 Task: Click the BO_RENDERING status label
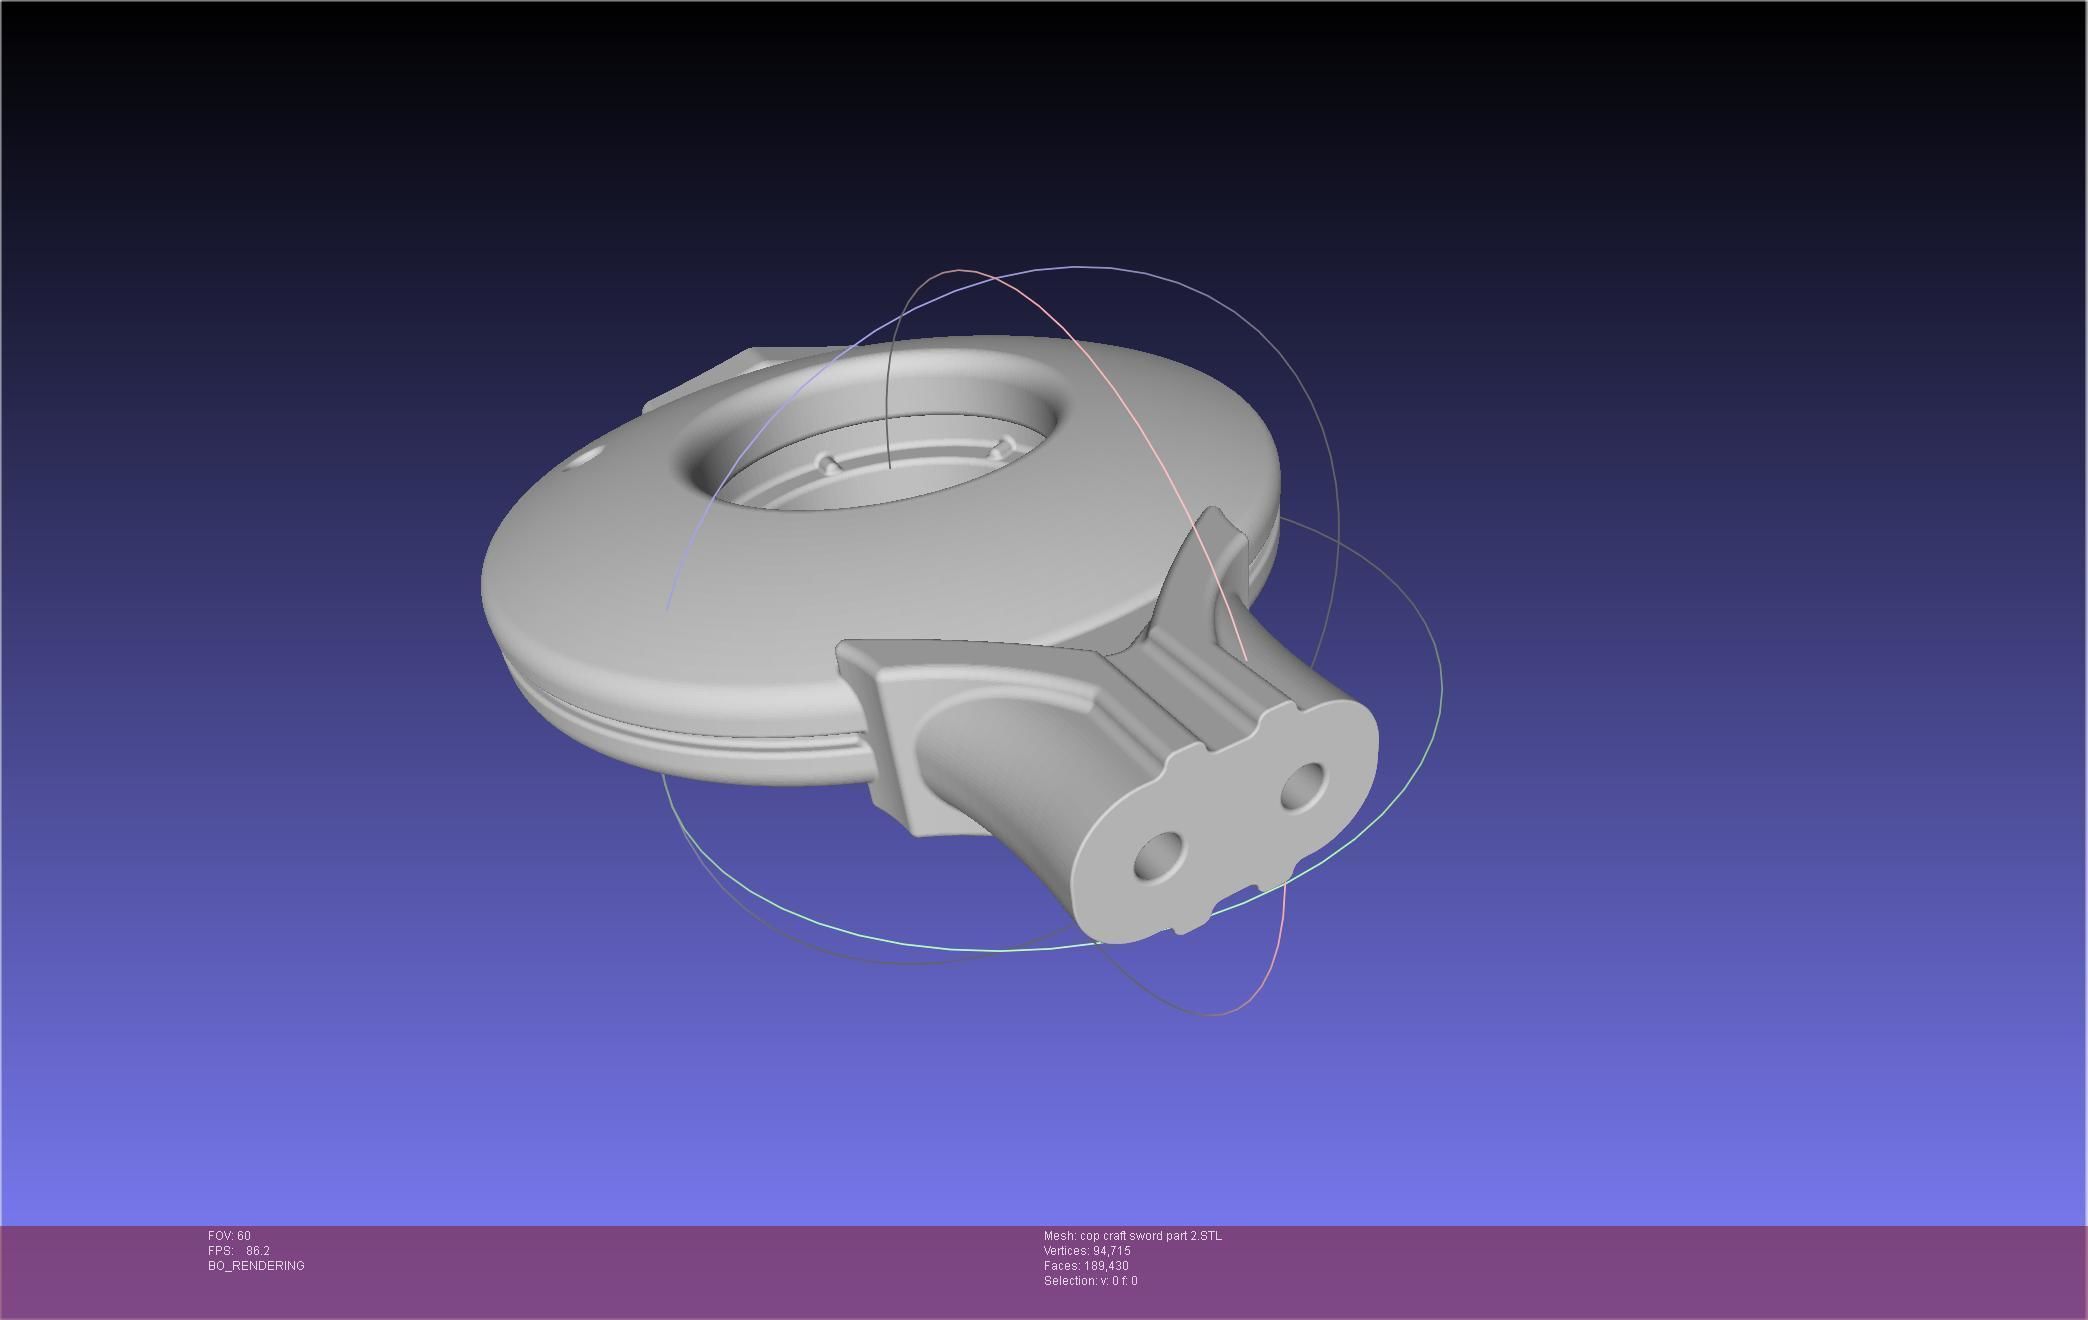click(x=256, y=1266)
